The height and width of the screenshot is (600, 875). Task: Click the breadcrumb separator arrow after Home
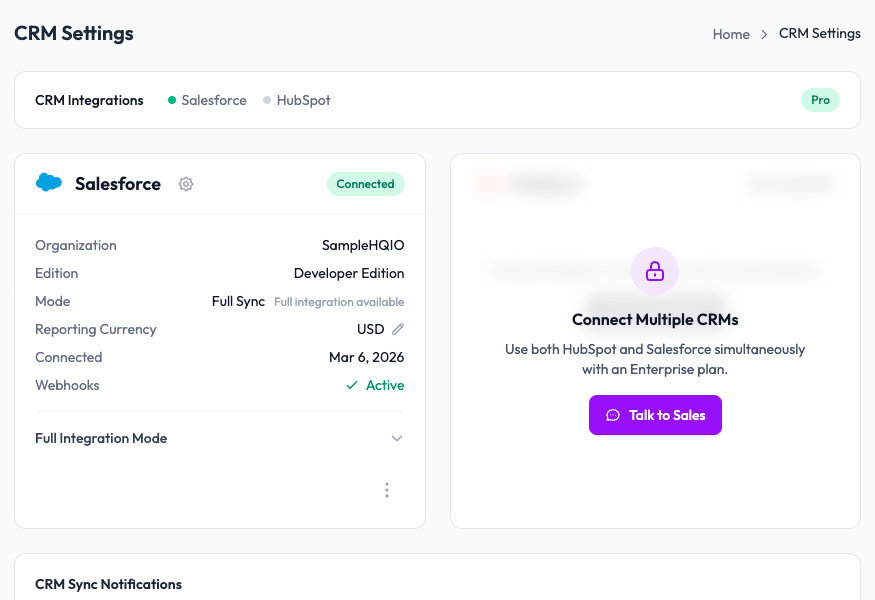(x=762, y=33)
